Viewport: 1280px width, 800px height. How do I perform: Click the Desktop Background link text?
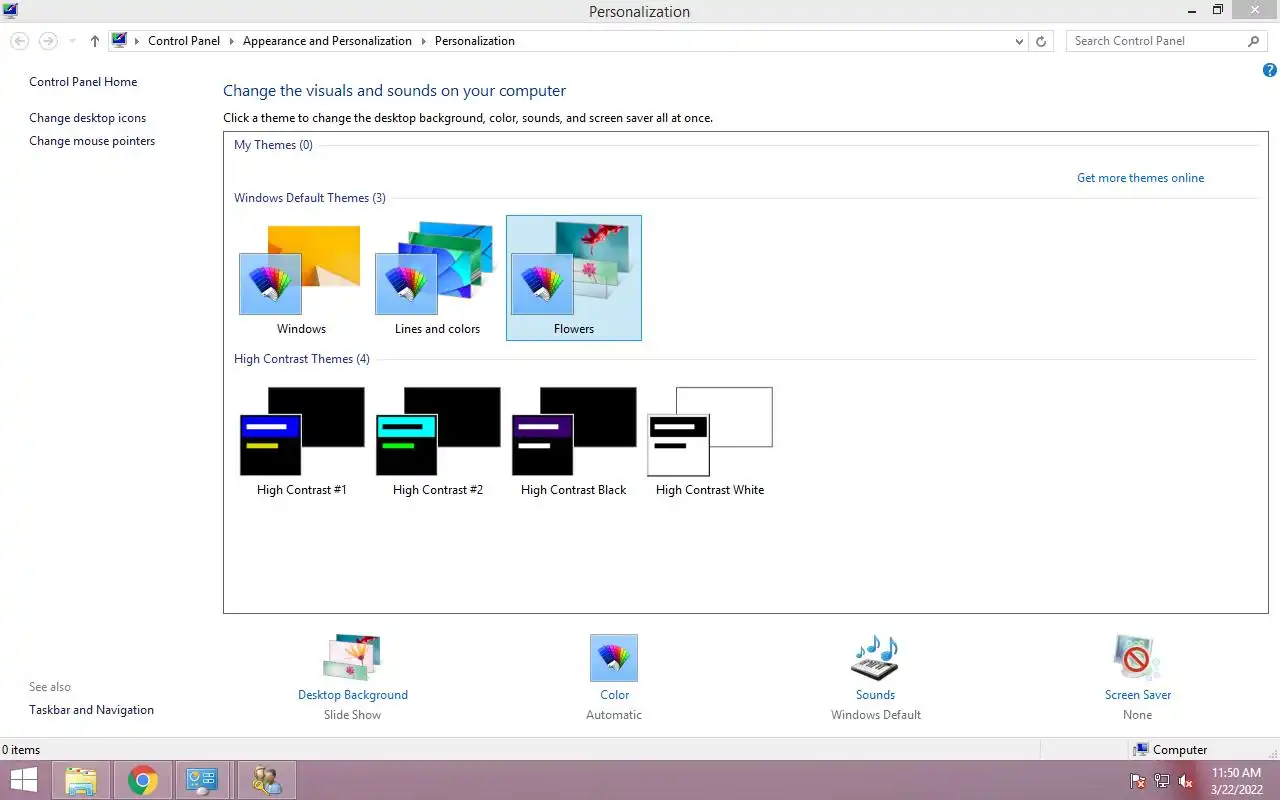(353, 695)
